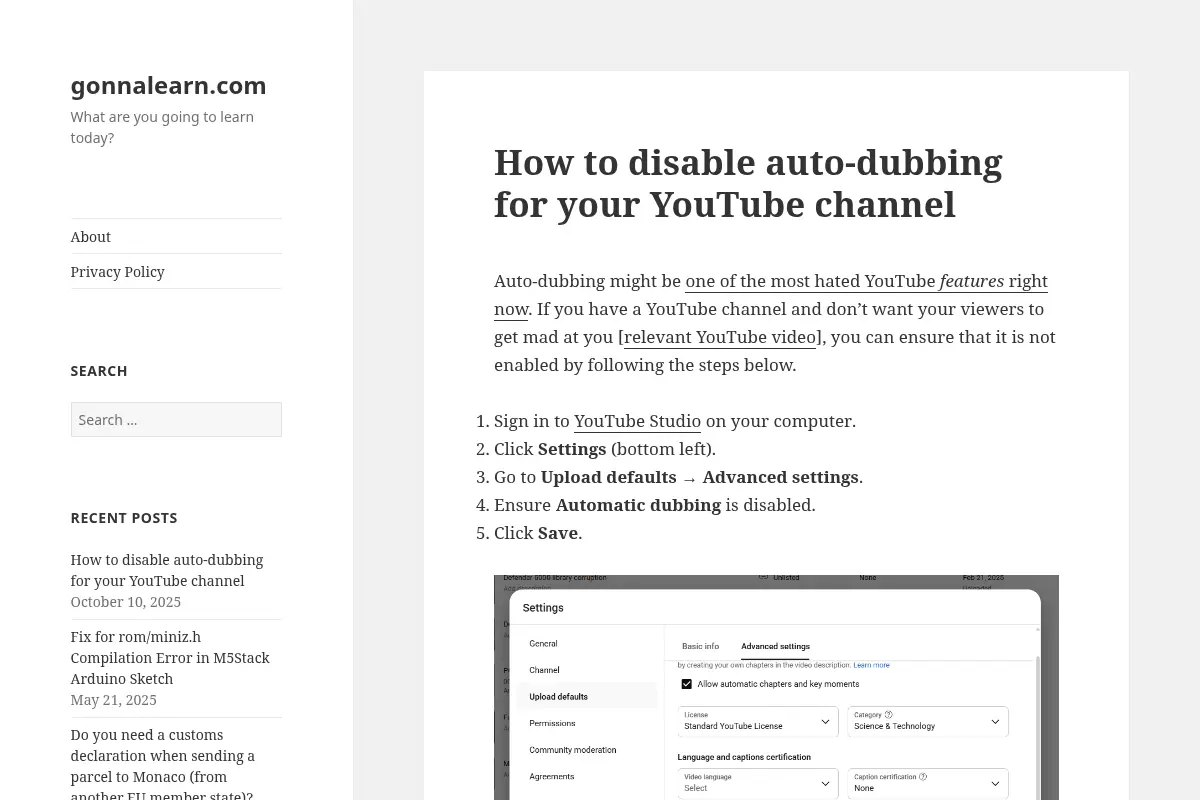The height and width of the screenshot is (800, 1200).
Task: Open the YouTube Studio link
Action: tap(637, 421)
